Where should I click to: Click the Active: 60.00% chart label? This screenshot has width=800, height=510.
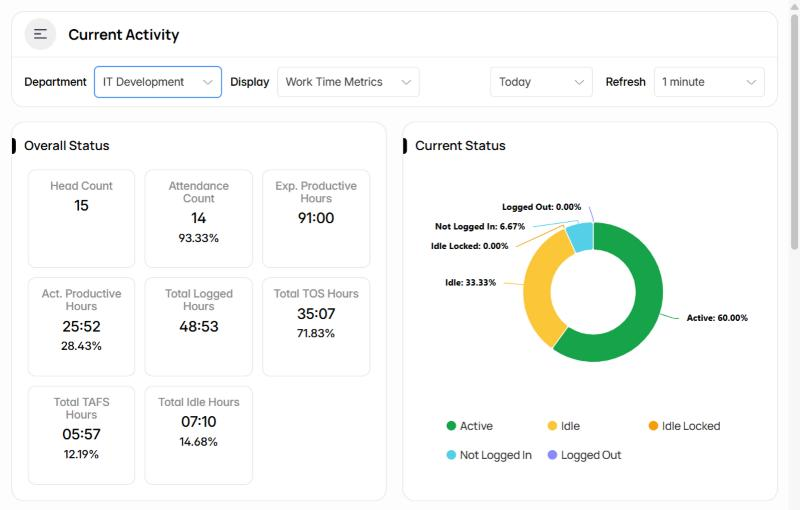[717, 318]
